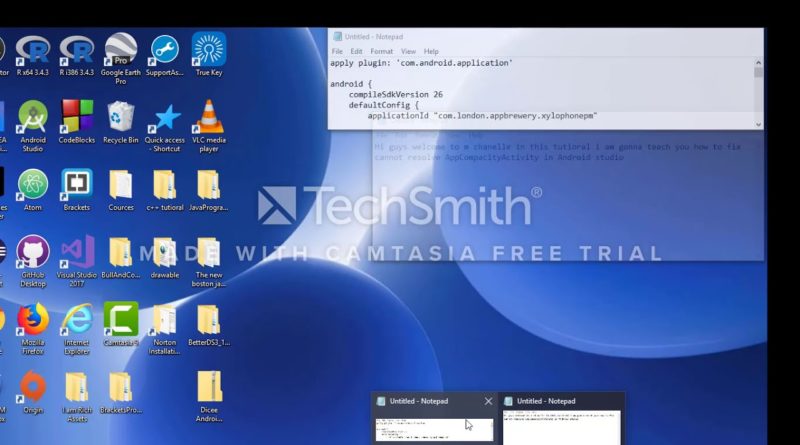The image size is (800, 445).
Task: Click the Untitled - Notepad title bar
Action: click(545, 37)
